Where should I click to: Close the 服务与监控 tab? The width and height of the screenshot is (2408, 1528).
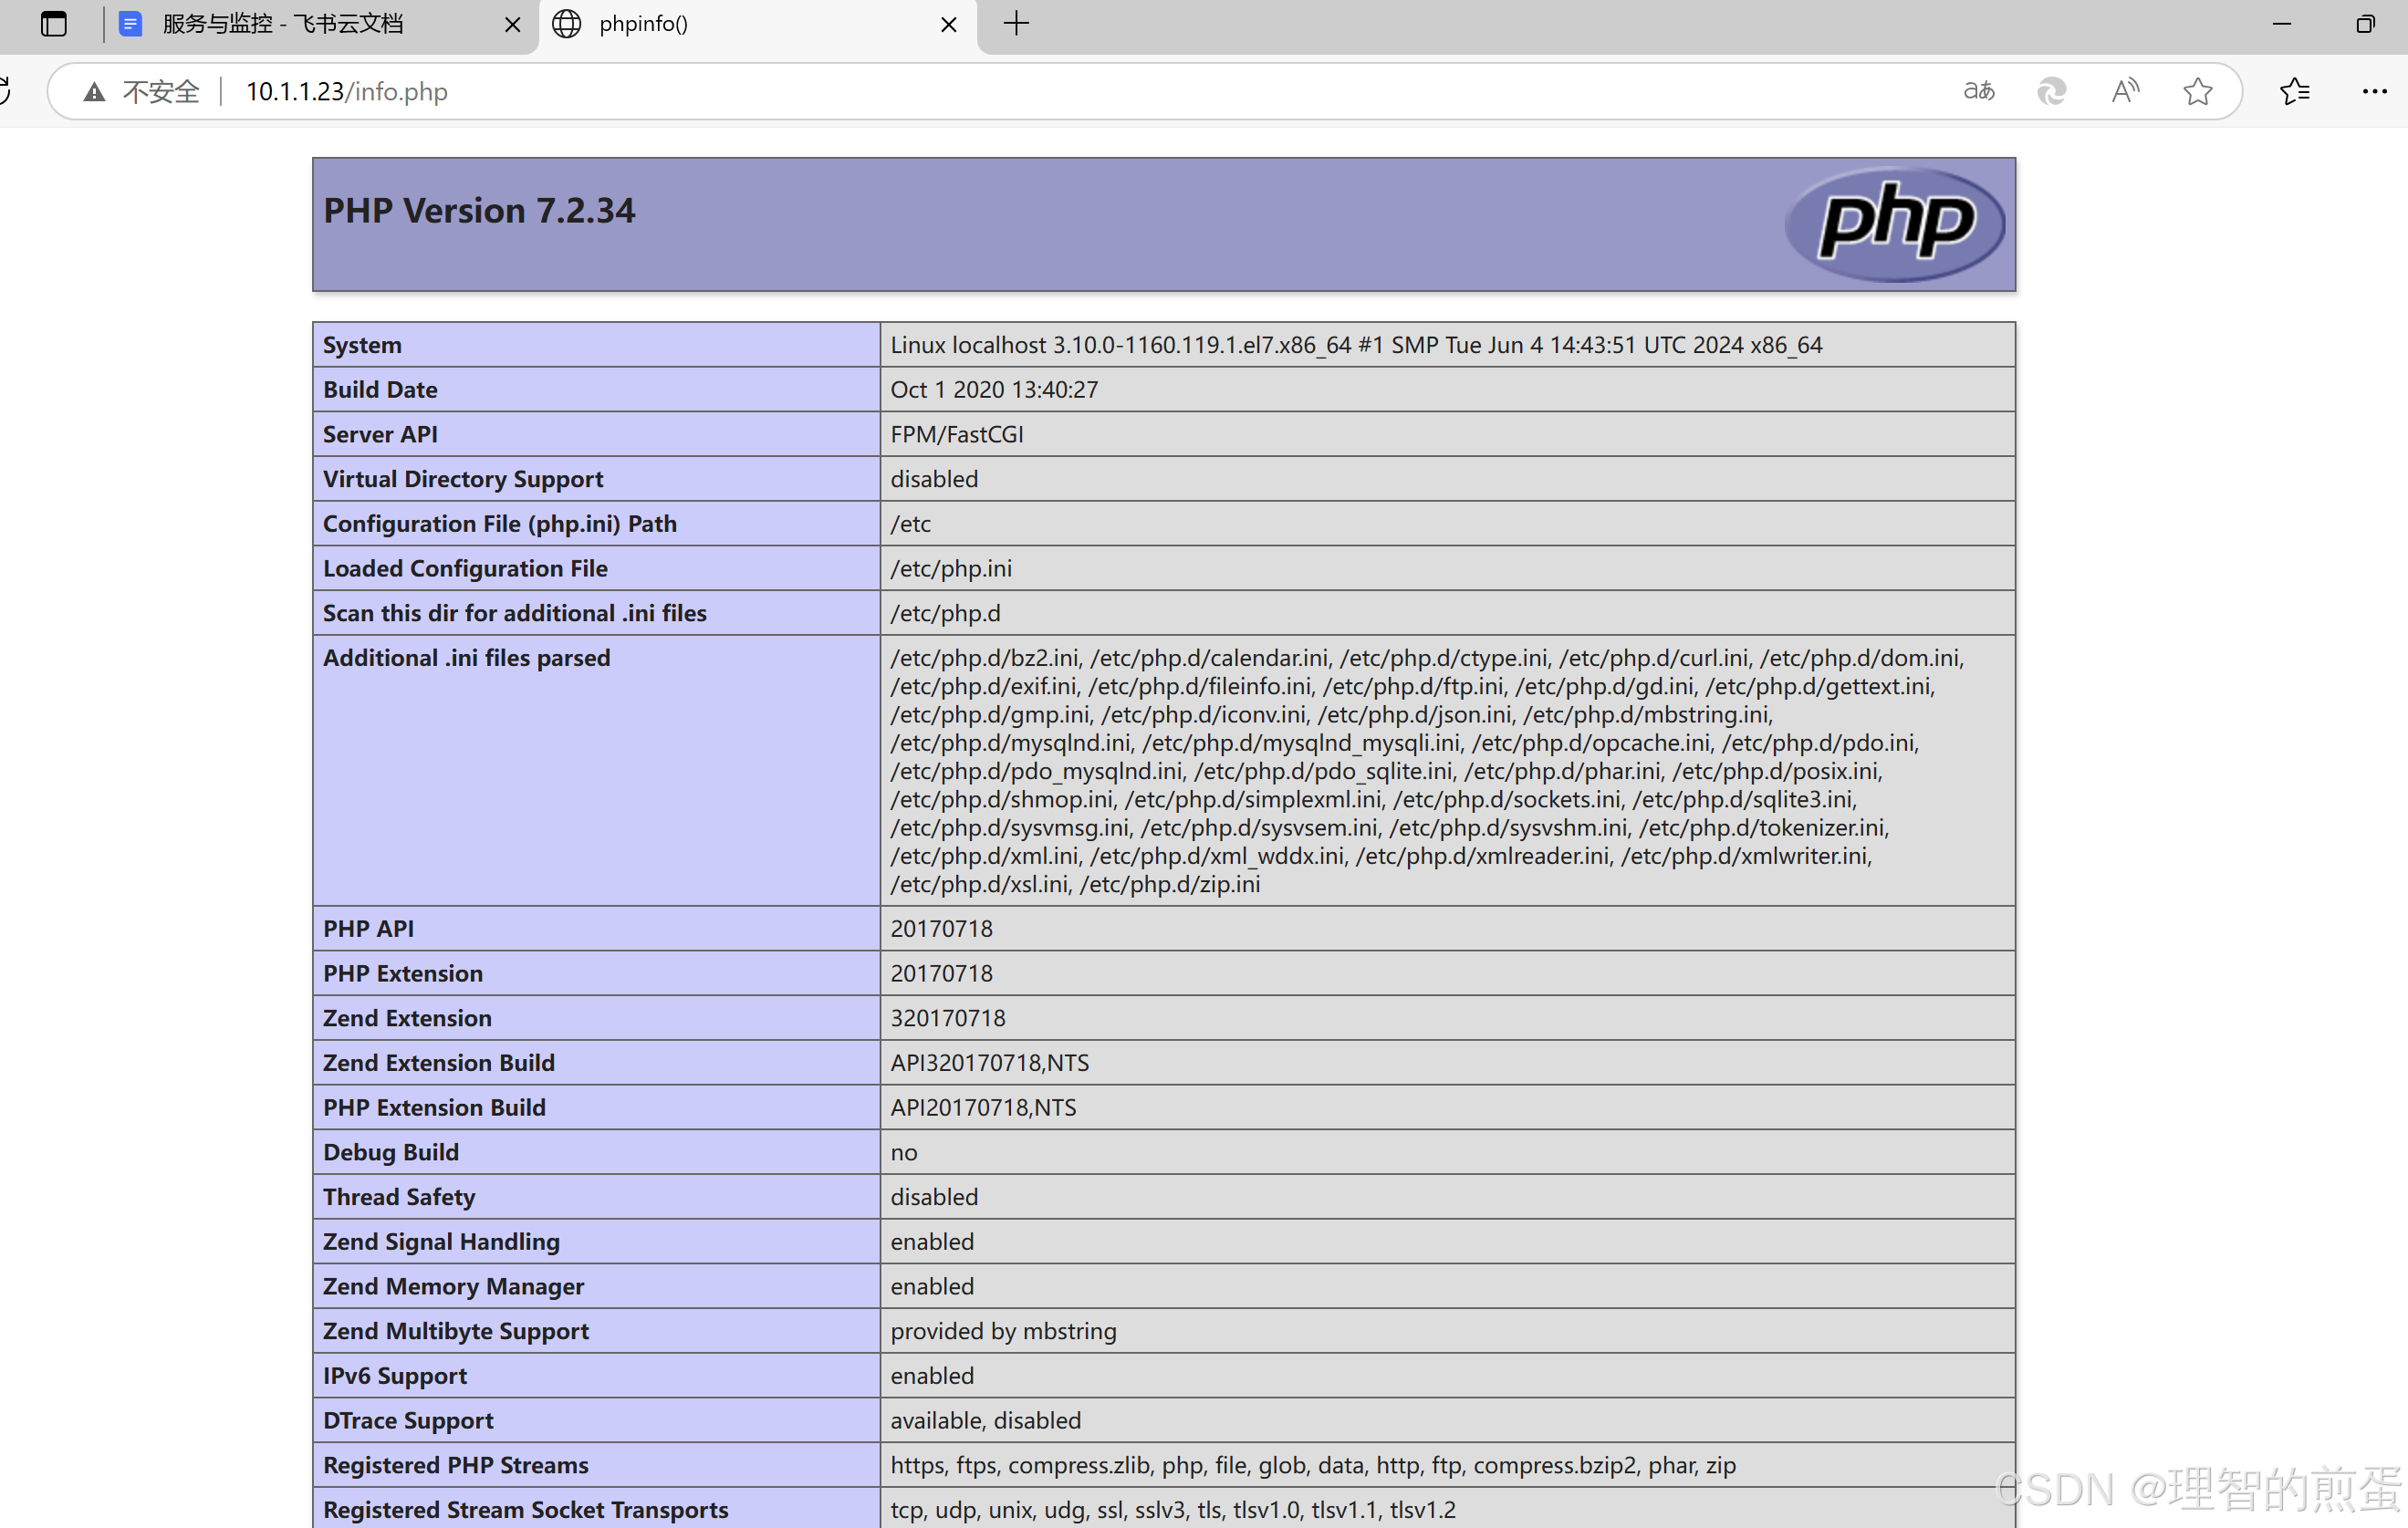coord(512,24)
